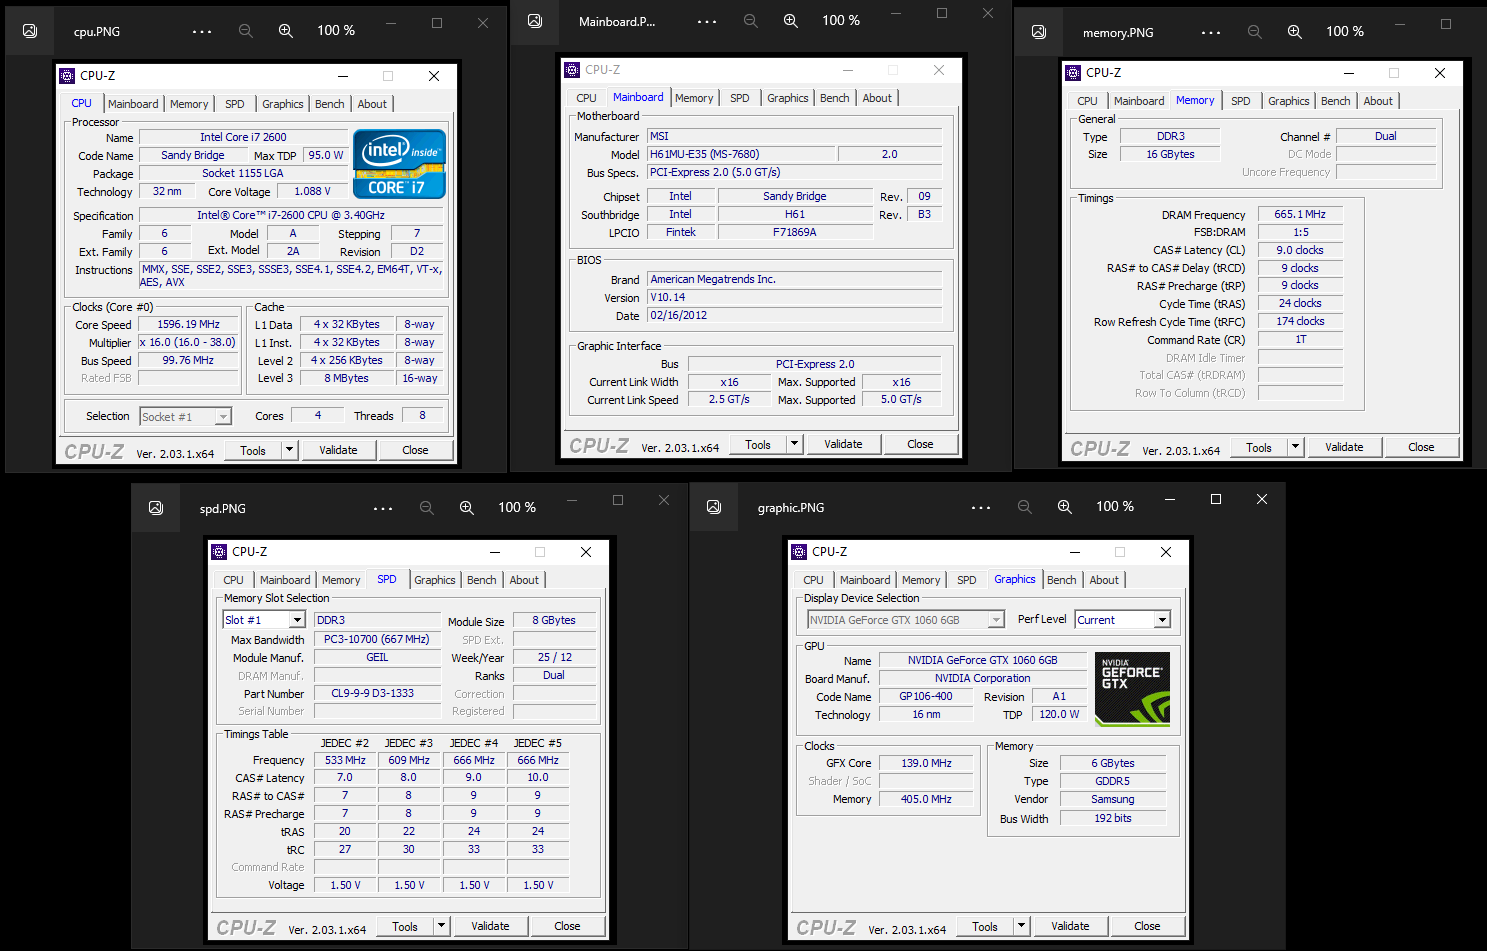The image size is (1487, 951).
Task: Open the Socket #1 selection dropdown
Action: 185,416
